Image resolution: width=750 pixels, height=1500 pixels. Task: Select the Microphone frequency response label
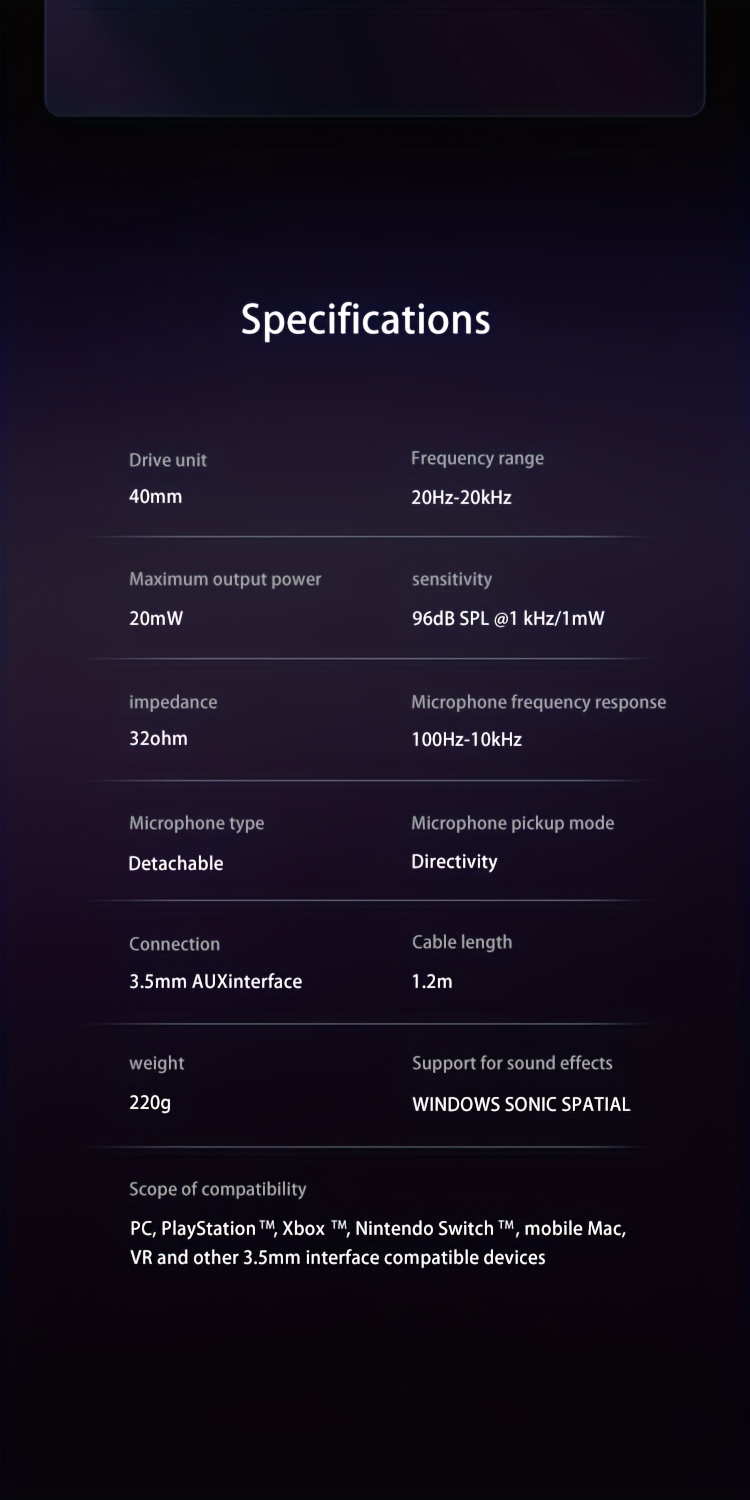pos(538,702)
